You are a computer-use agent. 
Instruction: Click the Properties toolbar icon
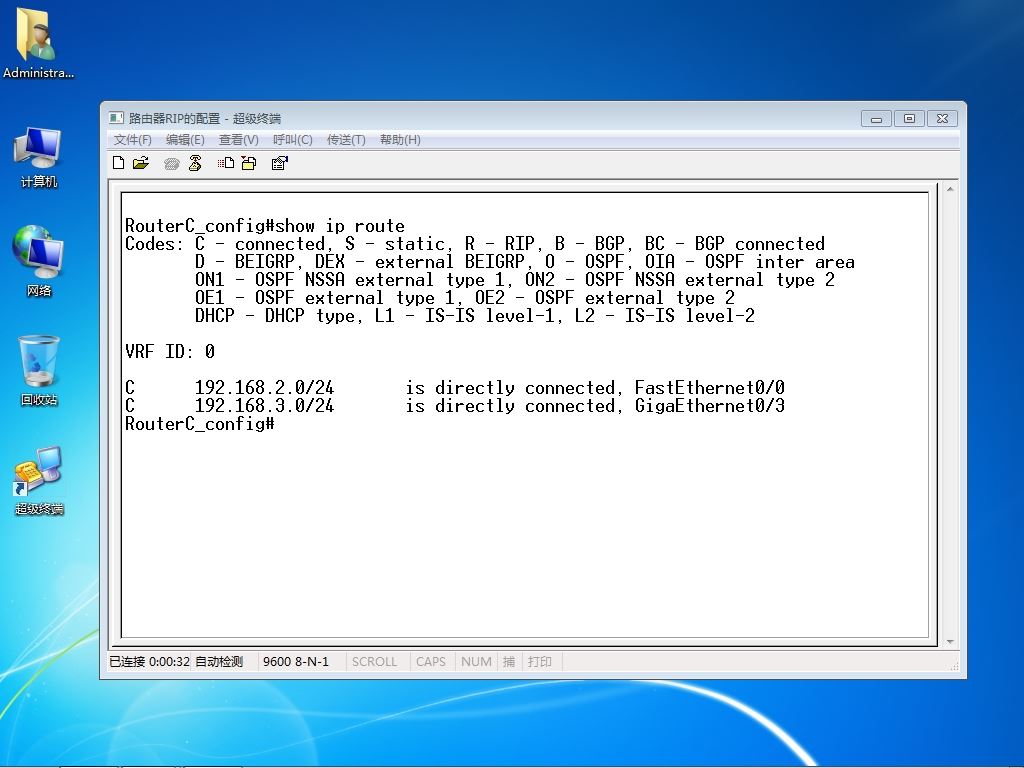(x=280, y=163)
